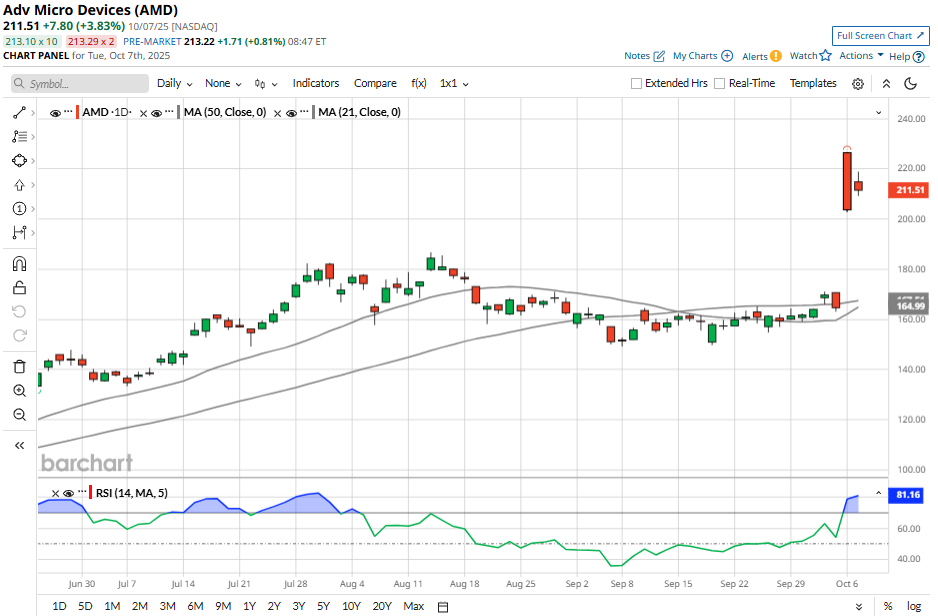The image size is (938, 616).
Task: Open the Daily period dropdown
Action: pyautogui.click(x=174, y=84)
